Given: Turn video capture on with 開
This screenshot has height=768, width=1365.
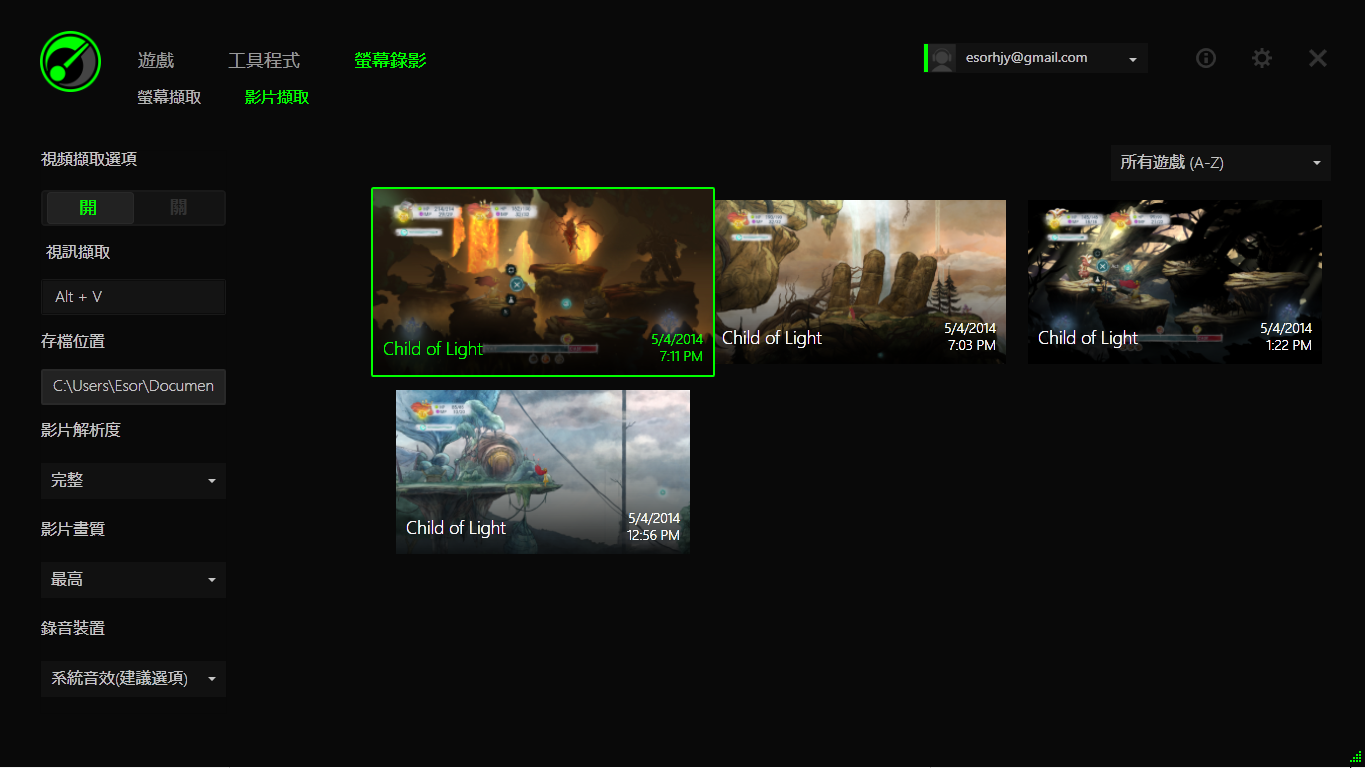Looking at the screenshot, I should coord(90,208).
